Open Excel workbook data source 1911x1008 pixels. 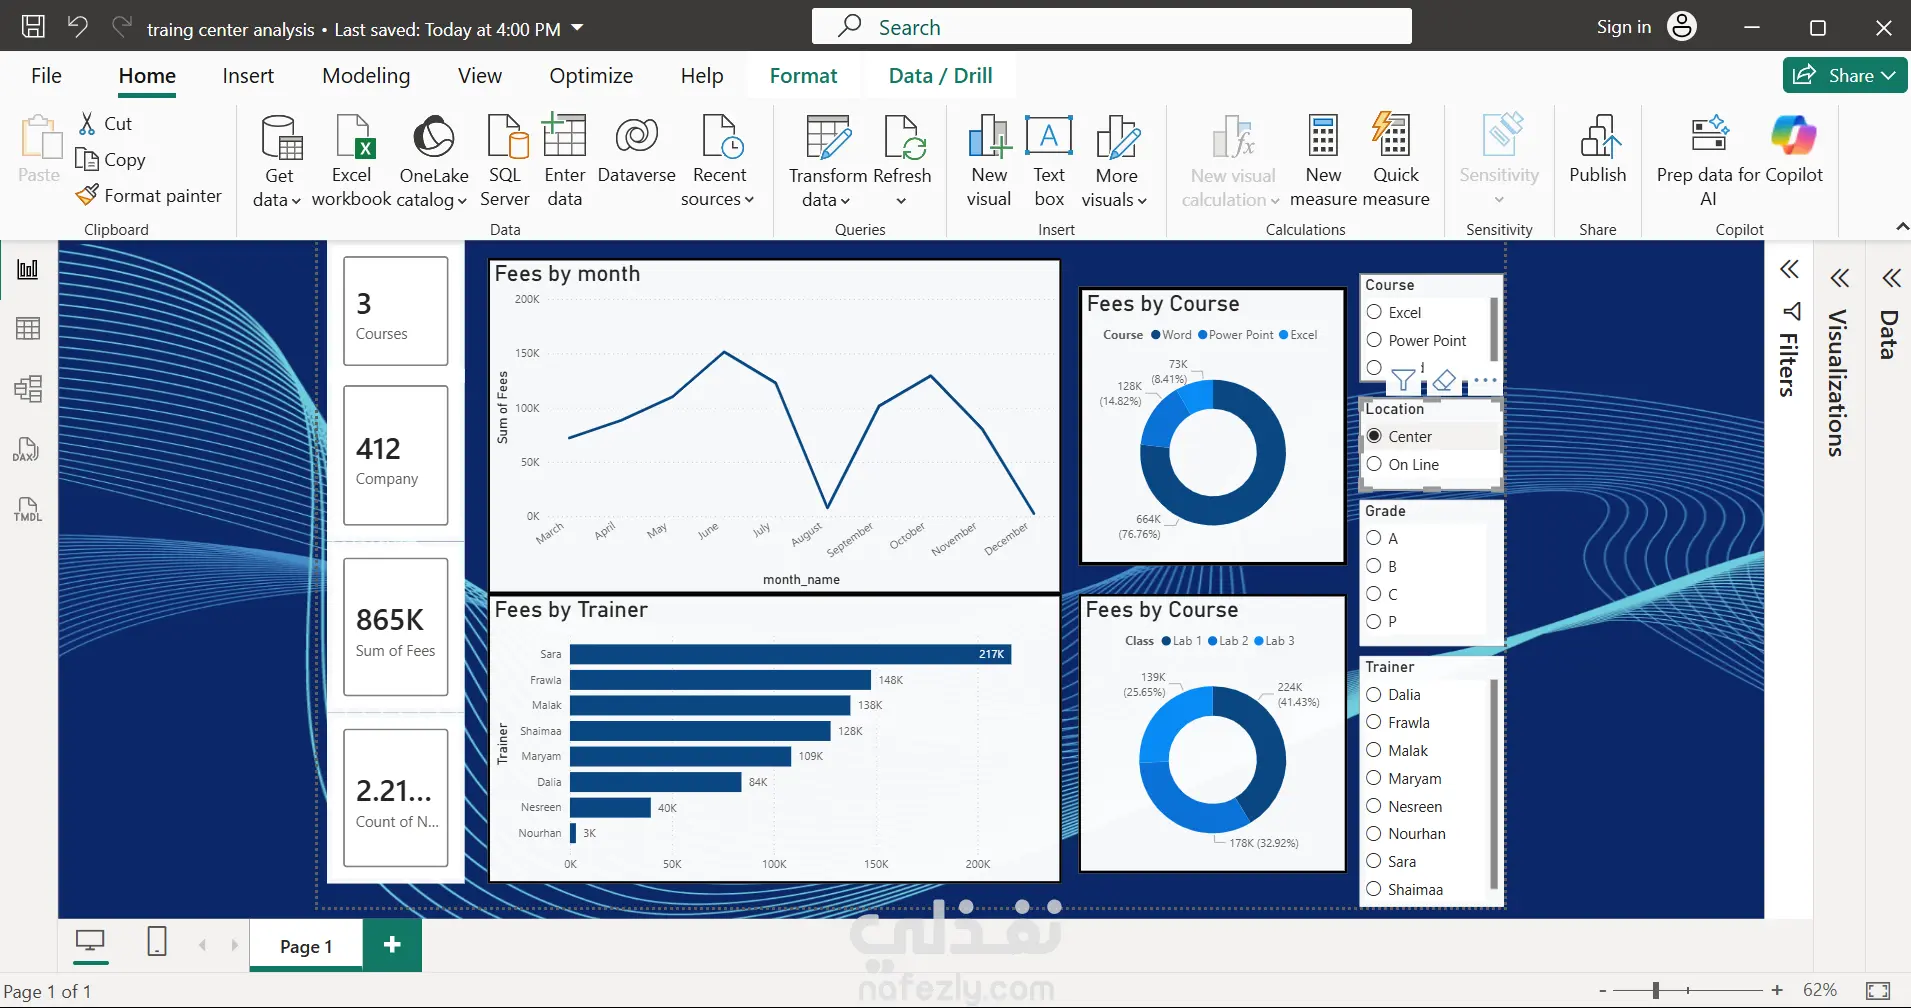click(352, 160)
